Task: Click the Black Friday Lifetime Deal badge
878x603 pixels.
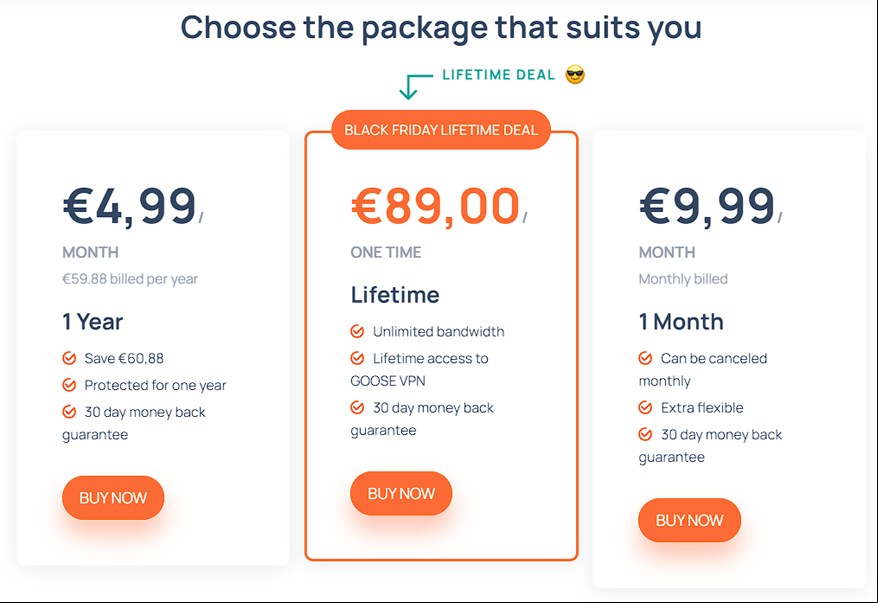Action: pyautogui.click(x=441, y=130)
